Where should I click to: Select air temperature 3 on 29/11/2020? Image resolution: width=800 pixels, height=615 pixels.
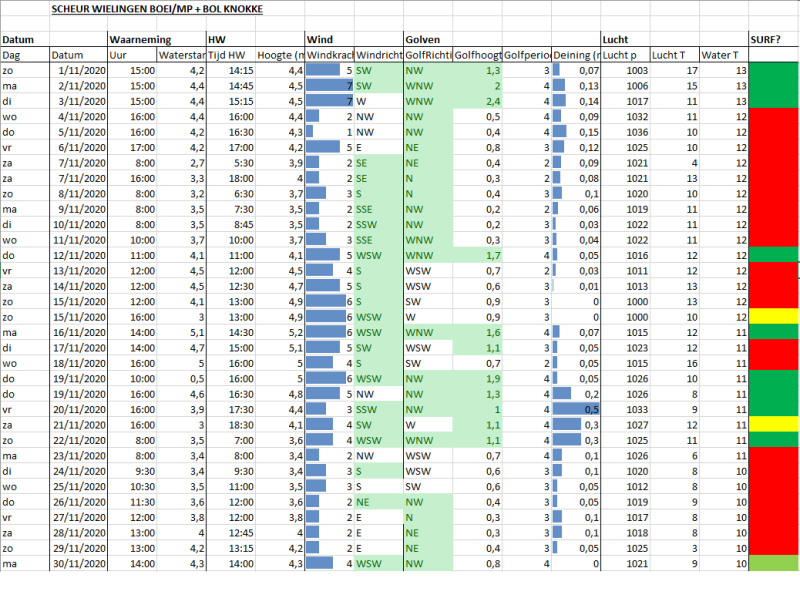point(674,548)
